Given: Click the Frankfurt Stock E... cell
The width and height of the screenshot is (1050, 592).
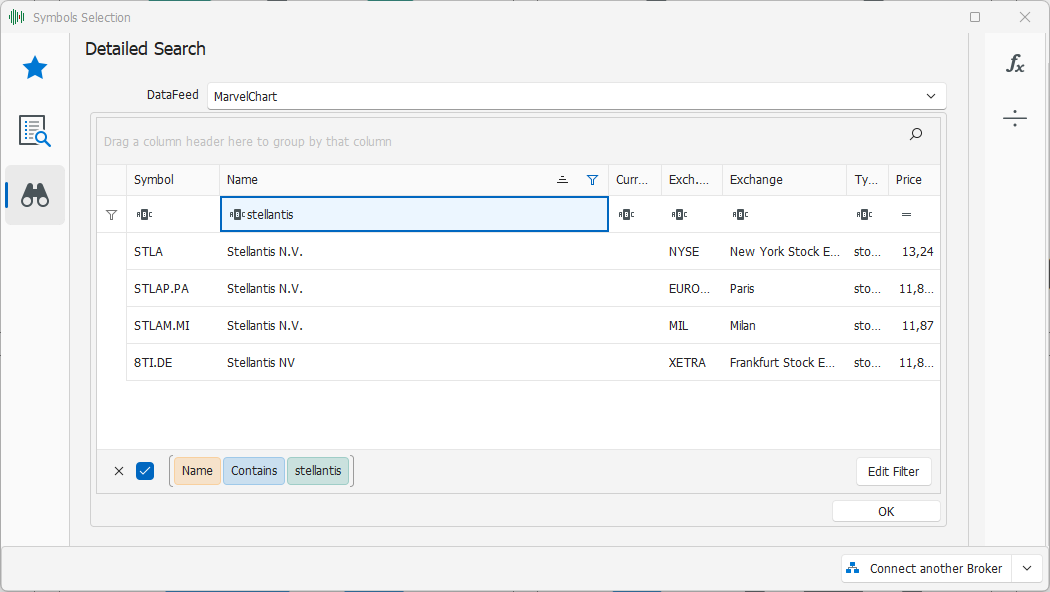Looking at the screenshot, I should coord(782,362).
